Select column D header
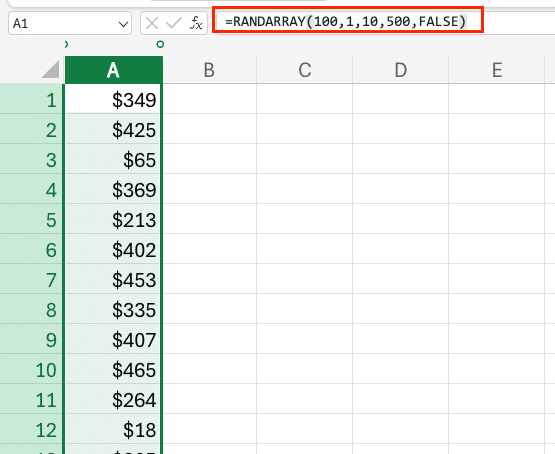This screenshot has width=555, height=454. (x=400, y=70)
